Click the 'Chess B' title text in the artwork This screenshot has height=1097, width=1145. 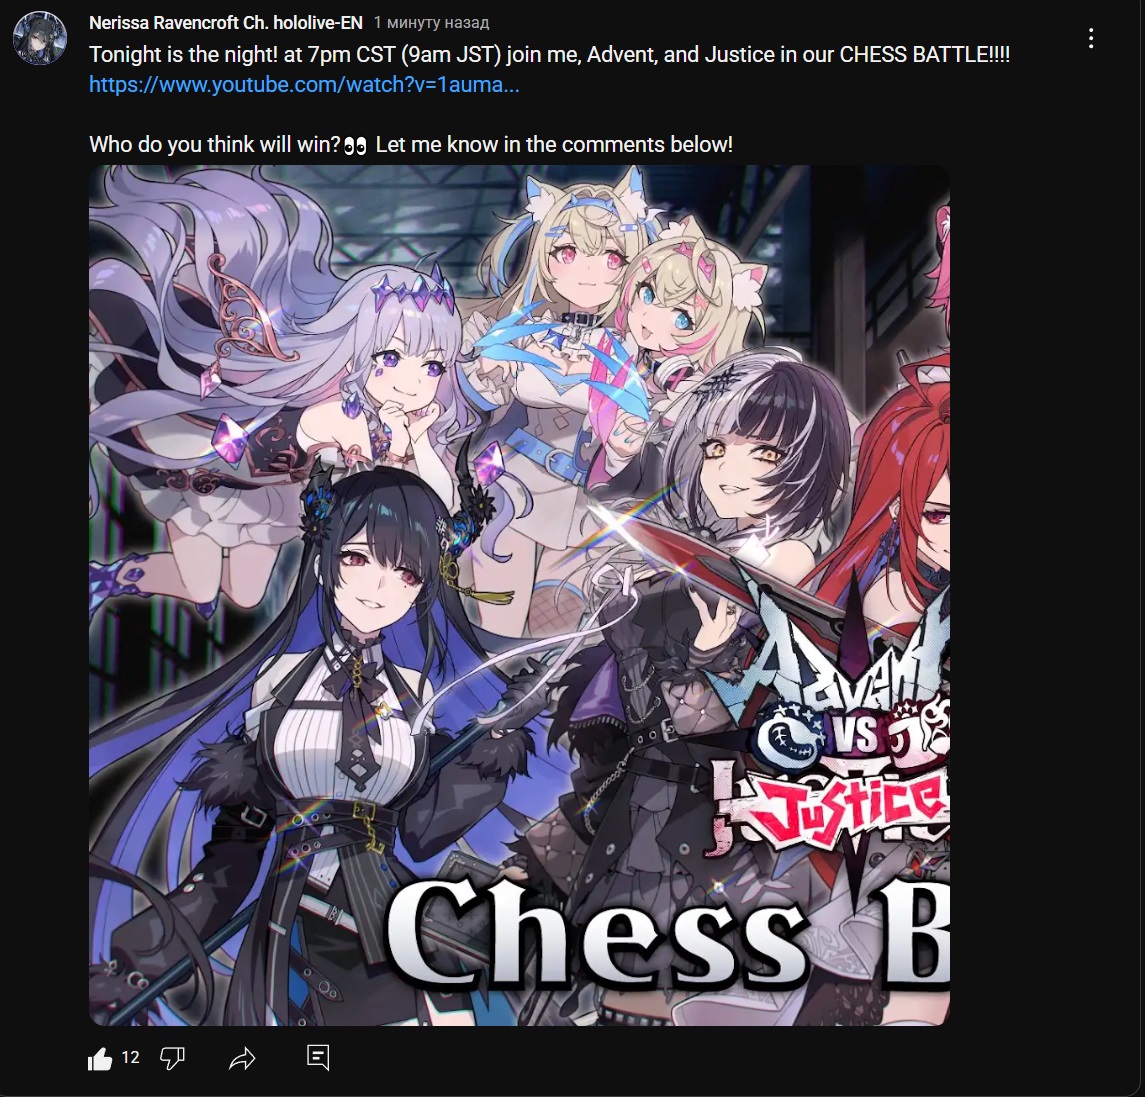666,929
